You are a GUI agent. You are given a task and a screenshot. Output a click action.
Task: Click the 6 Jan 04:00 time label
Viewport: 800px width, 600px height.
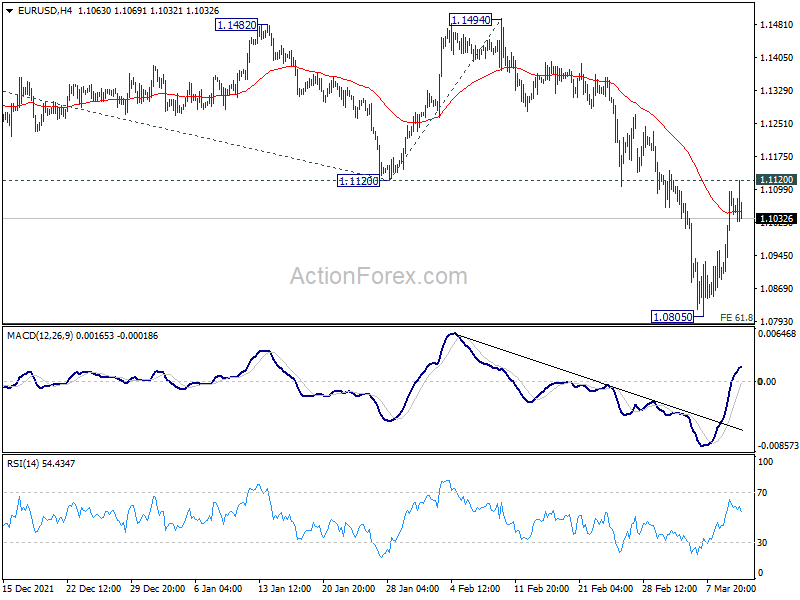click(x=218, y=588)
